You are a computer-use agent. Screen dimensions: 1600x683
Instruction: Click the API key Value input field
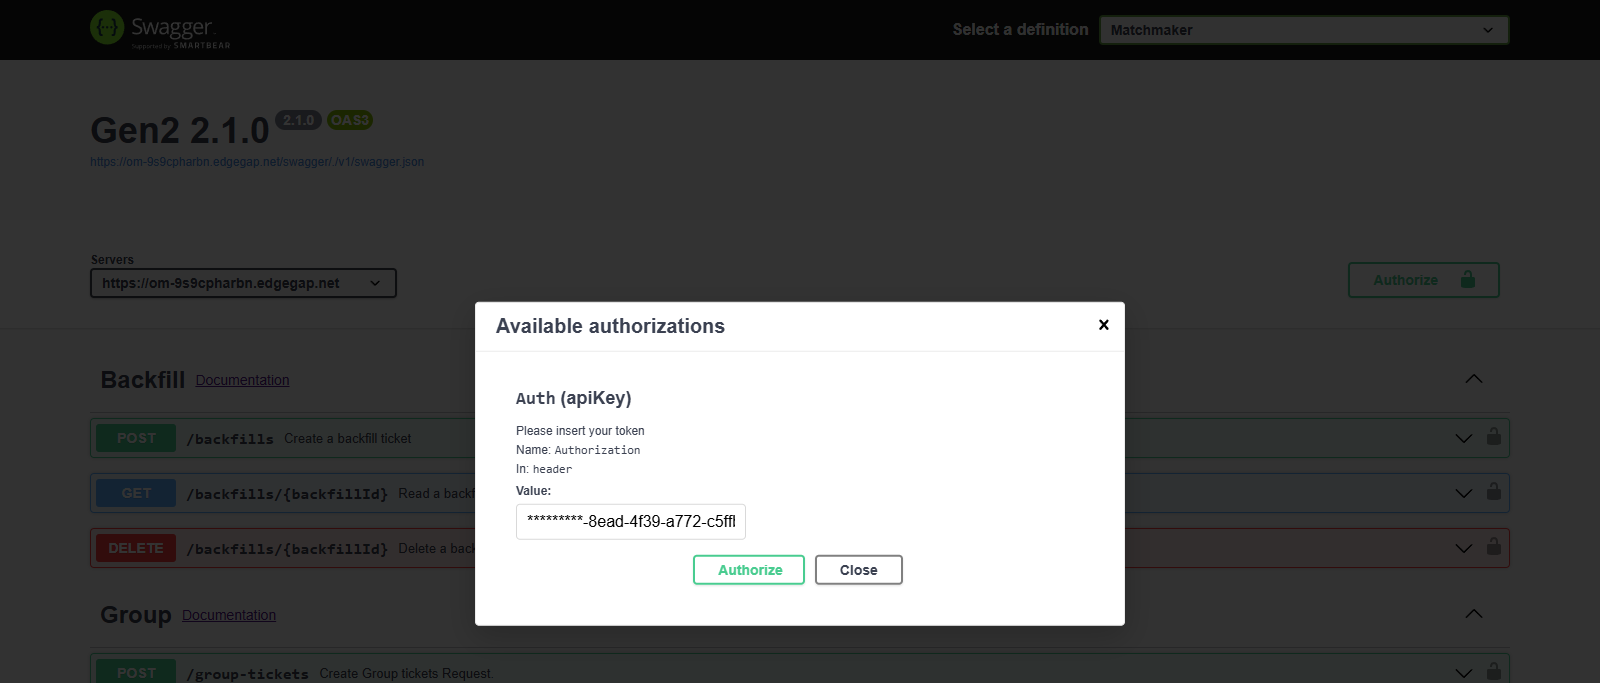click(x=630, y=522)
